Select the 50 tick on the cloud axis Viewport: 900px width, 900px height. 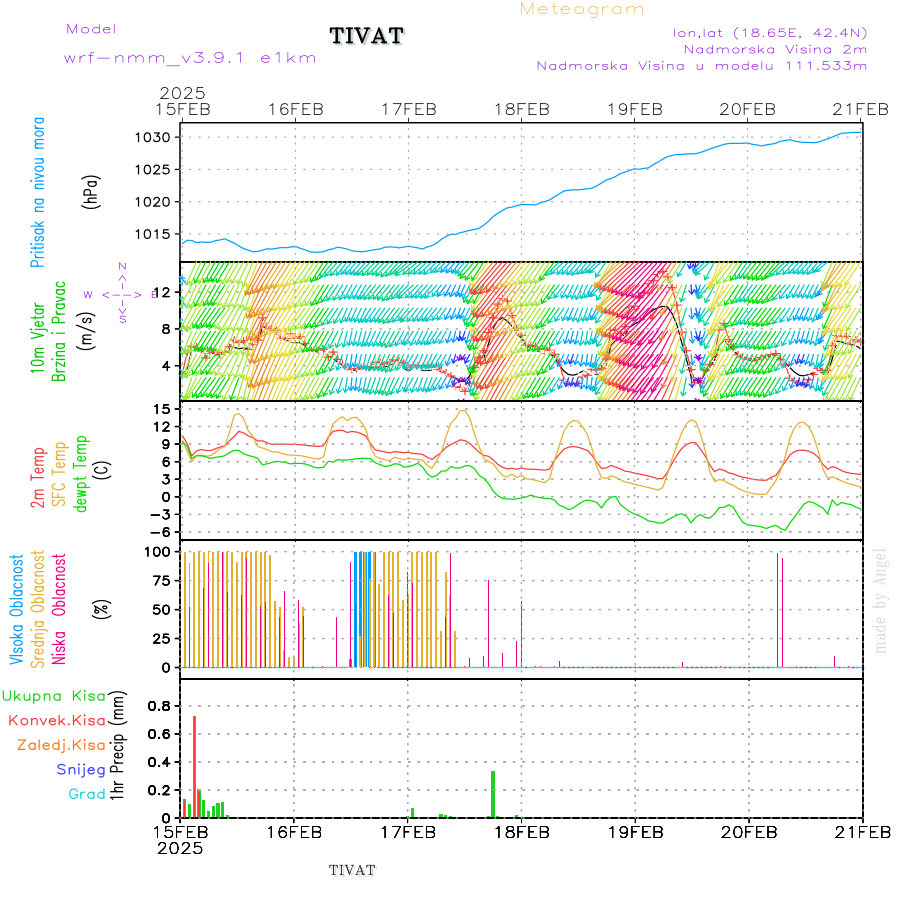point(162,610)
